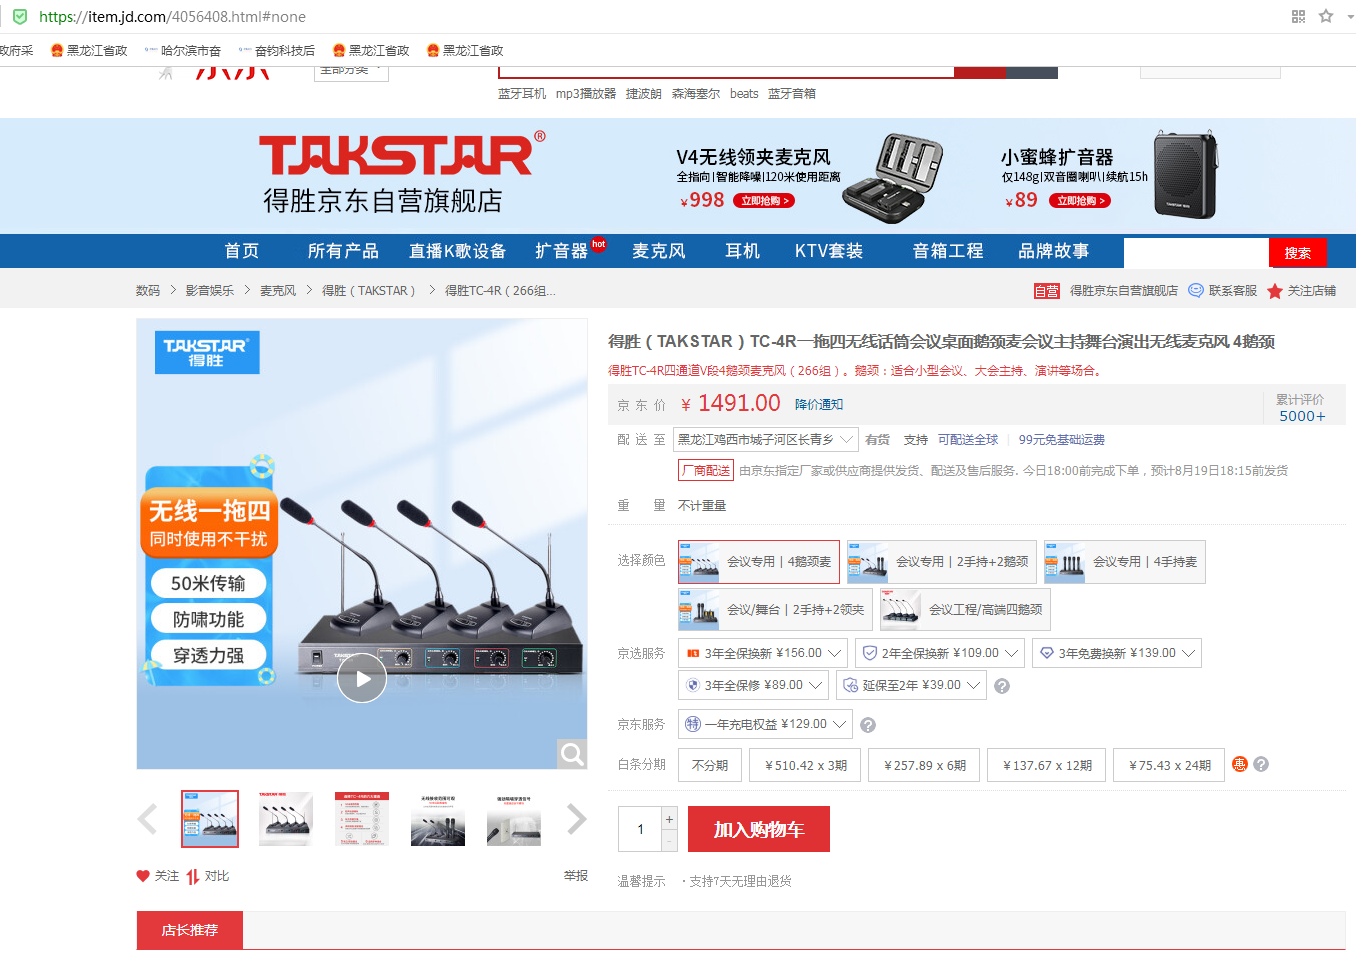
Task: Choose ¥75.43 x 24期 installment
Action: (1170, 765)
